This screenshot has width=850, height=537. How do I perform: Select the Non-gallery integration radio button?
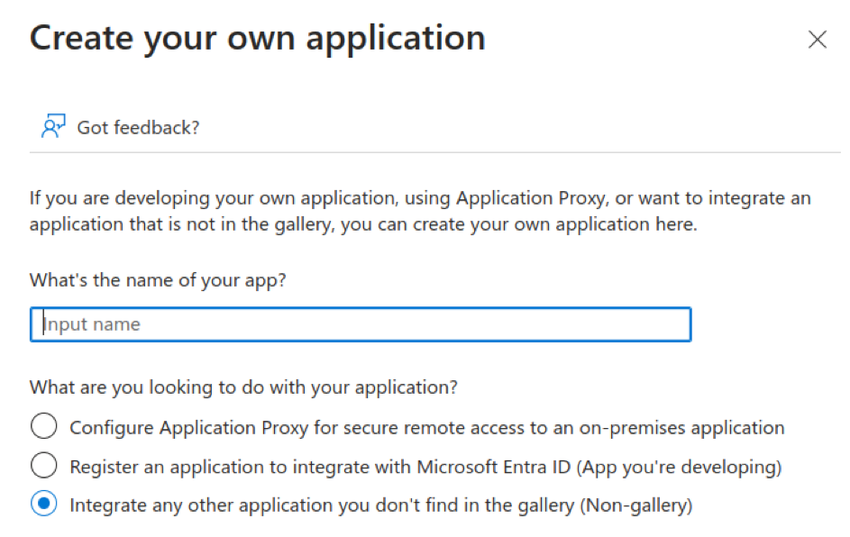[x=44, y=505]
